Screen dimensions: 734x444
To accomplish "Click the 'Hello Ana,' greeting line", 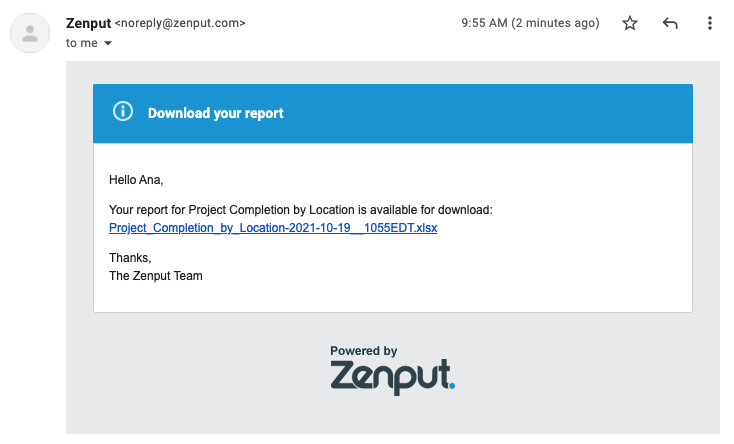I will pos(136,180).
